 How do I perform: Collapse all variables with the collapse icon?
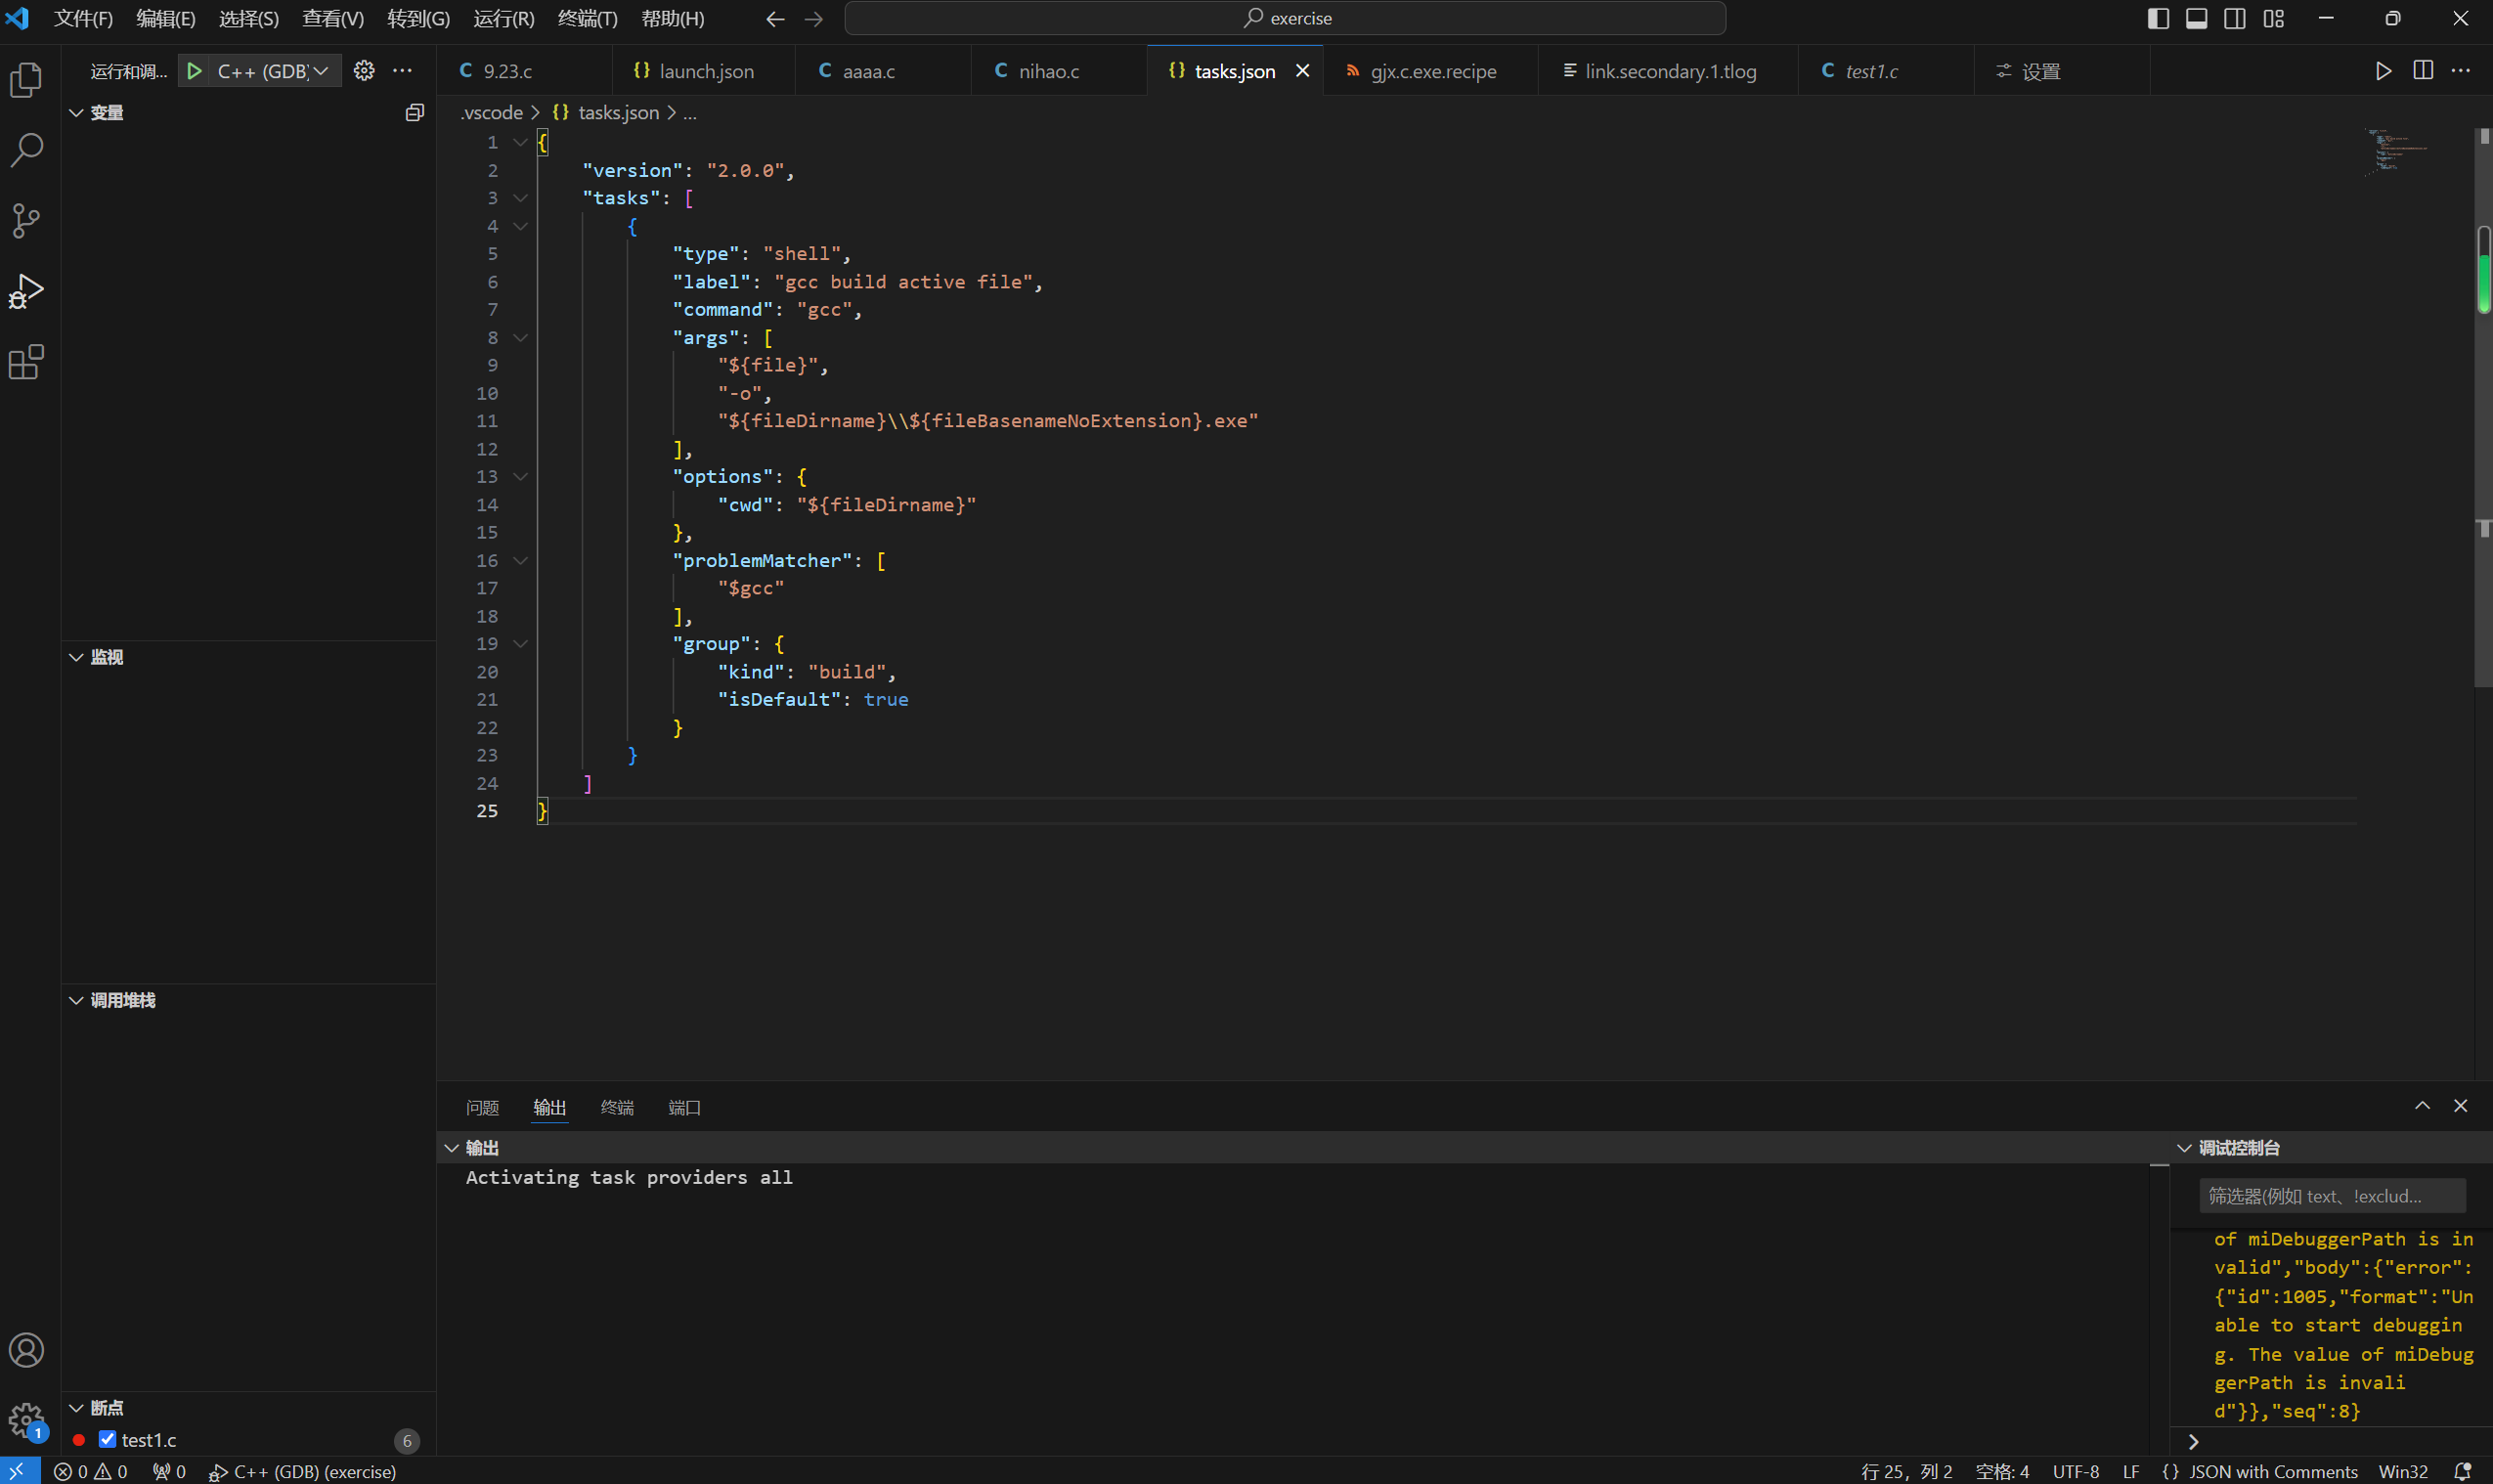414,113
